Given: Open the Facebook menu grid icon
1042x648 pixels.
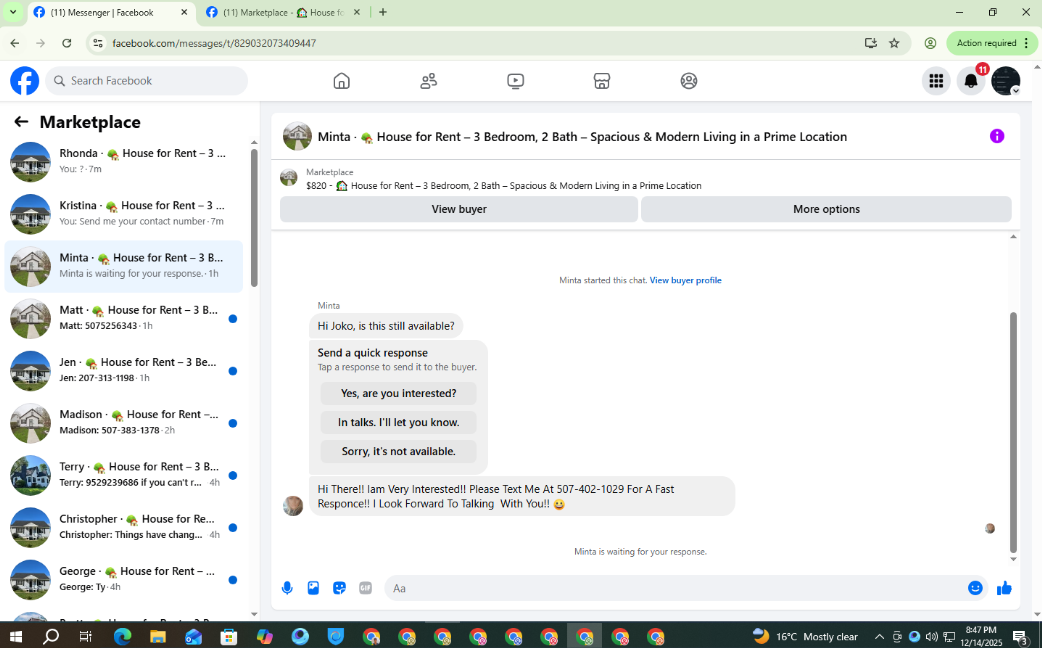Looking at the screenshot, I should click(936, 81).
